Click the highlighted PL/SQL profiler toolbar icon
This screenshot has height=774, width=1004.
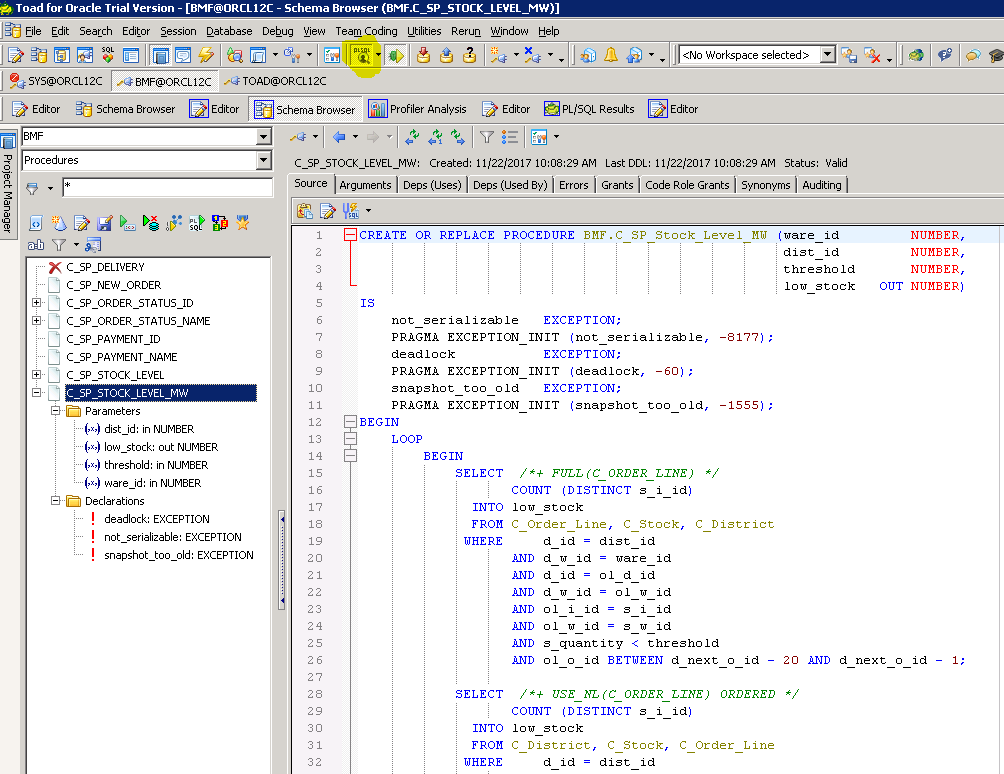(x=361, y=55)
